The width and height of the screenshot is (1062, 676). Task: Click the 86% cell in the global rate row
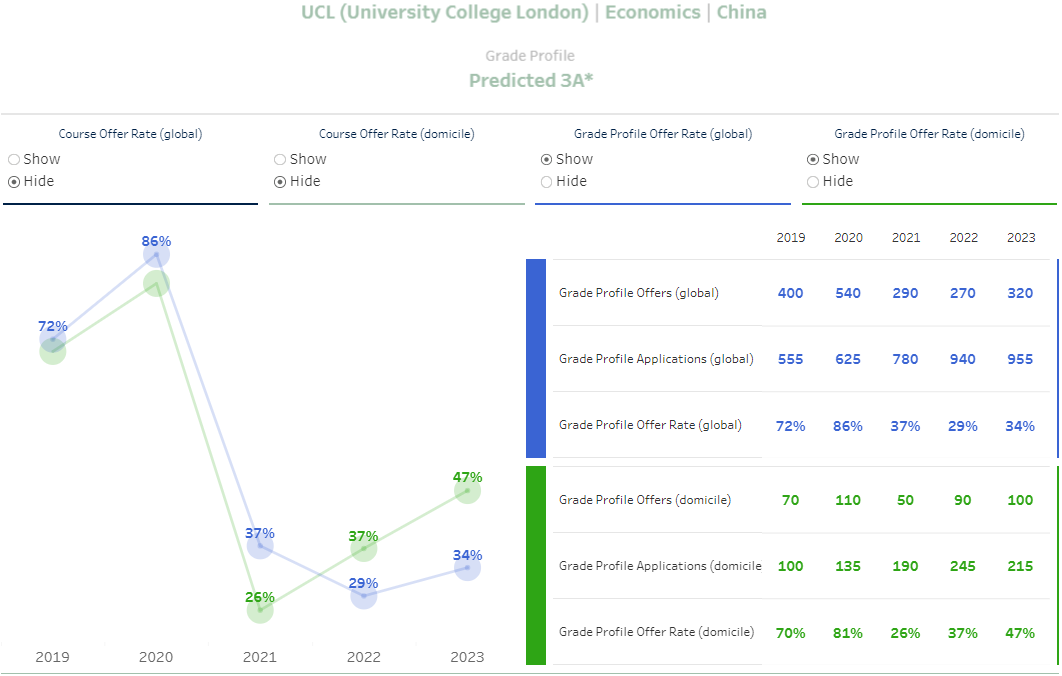point(848,426)
